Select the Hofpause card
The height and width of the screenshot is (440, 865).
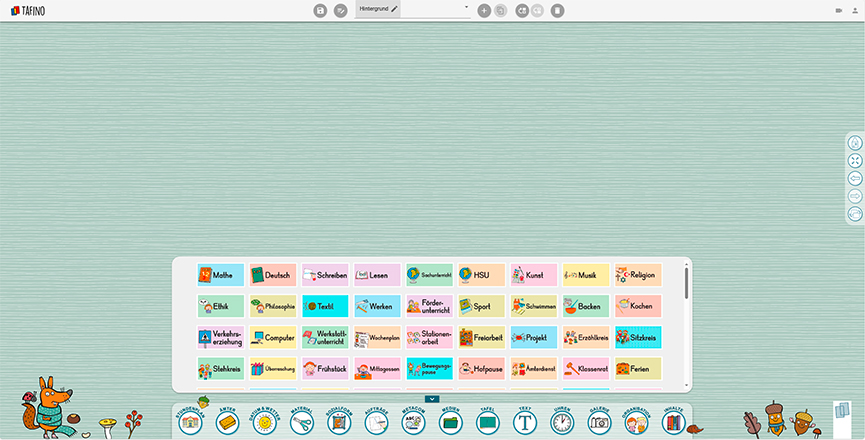[482, 369]
